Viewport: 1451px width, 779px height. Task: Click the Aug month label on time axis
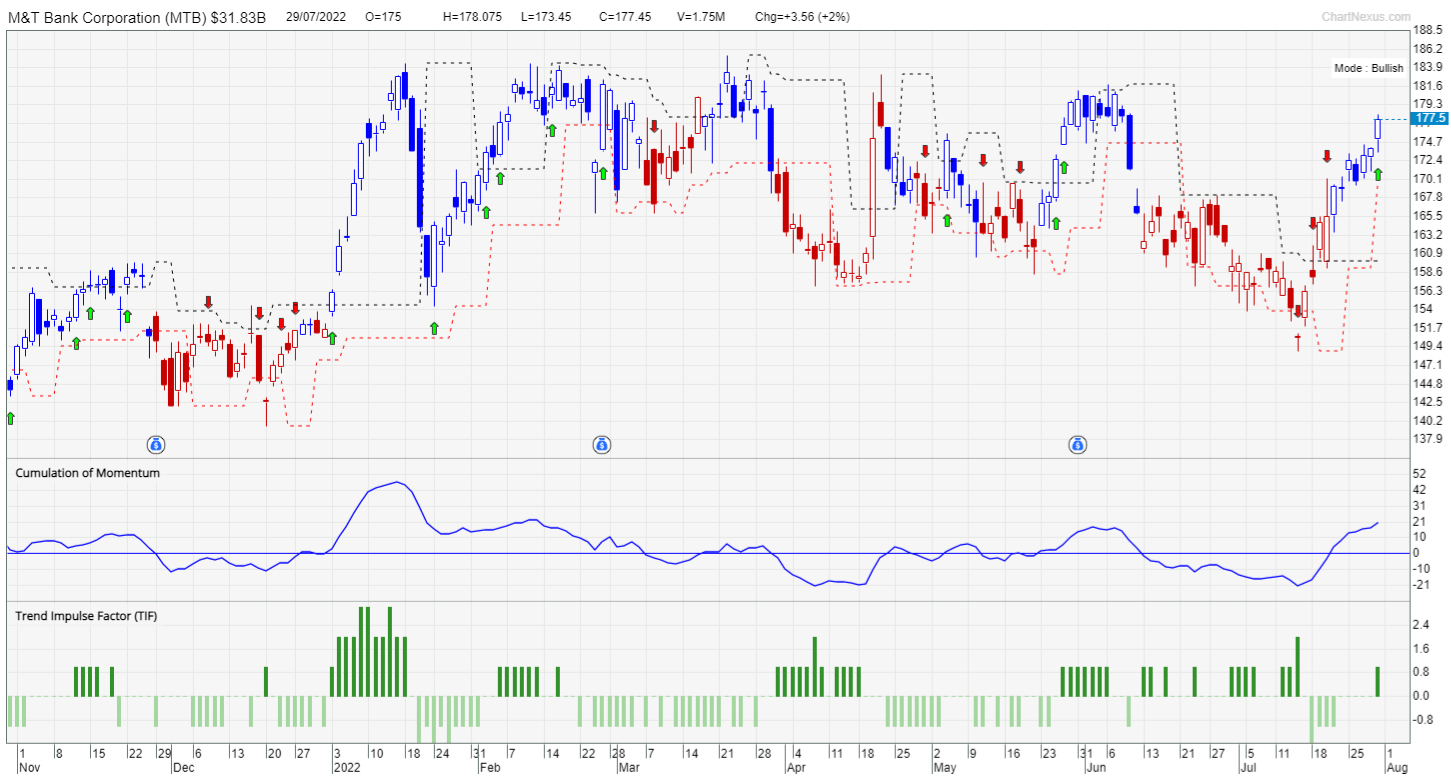pyautogui.click(x=1397, y=769)
